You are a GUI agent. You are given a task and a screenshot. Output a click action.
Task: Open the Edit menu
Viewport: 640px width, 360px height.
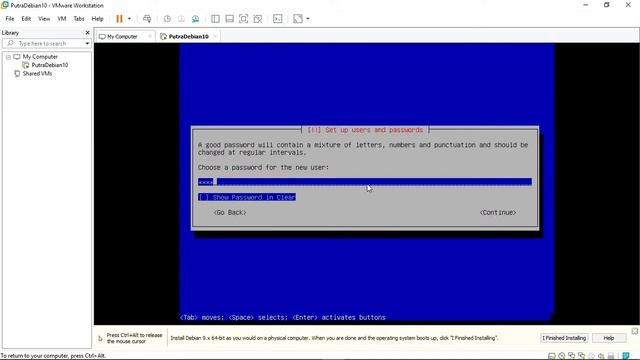click(26, 19)
